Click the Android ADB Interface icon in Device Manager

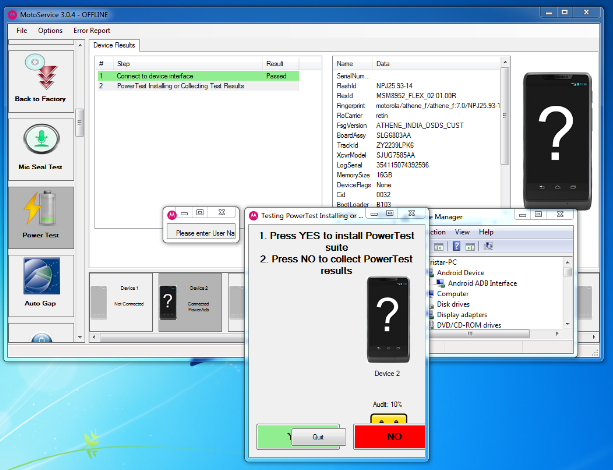[x=440, y=283]
